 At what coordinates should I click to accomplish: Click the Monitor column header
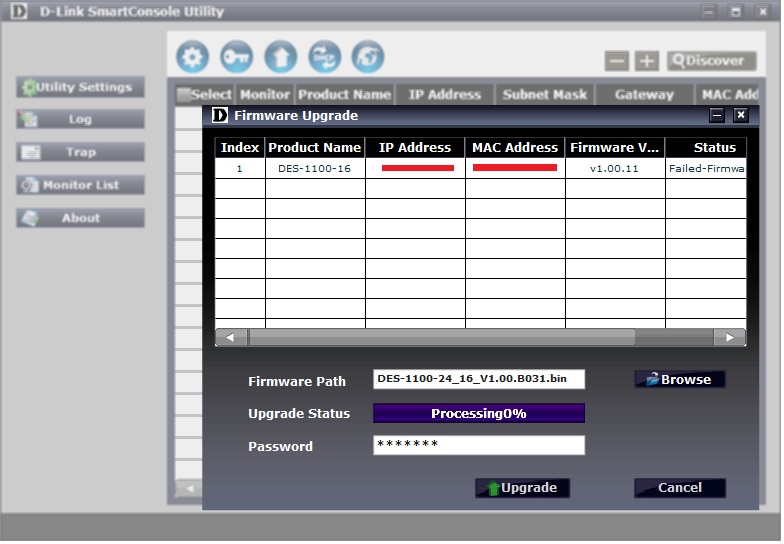[x=265, y=94]
